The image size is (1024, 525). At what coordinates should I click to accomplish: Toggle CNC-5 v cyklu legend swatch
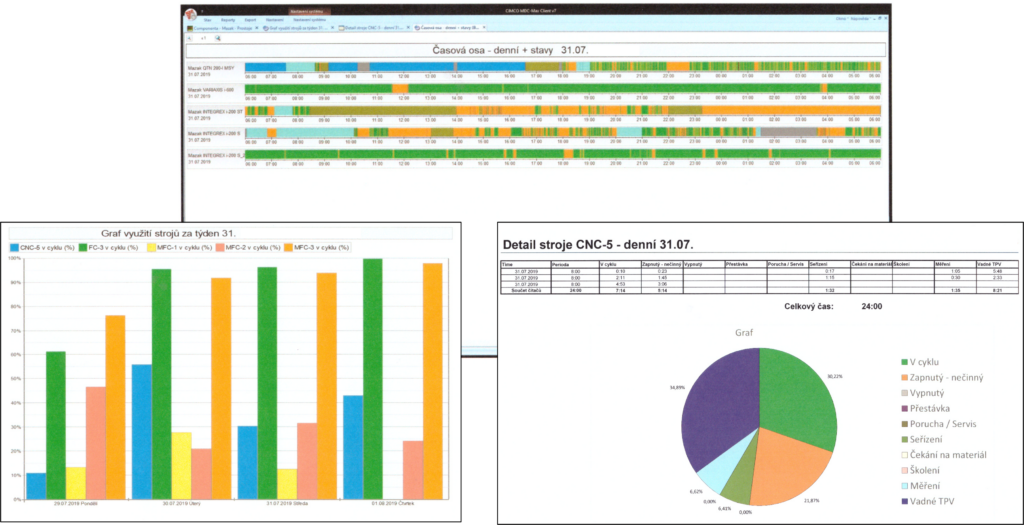[x=15, y=246]
